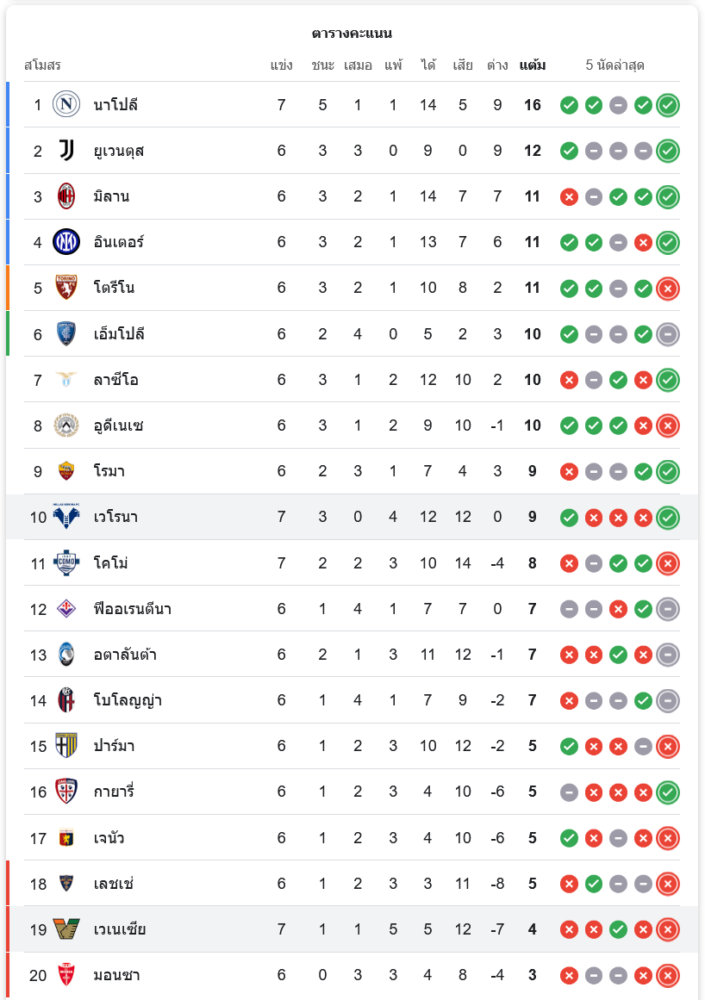Click the Lazio eagle crest icon
The height and width of the screenshot is (1000, 705).
[x=66, y=380]
